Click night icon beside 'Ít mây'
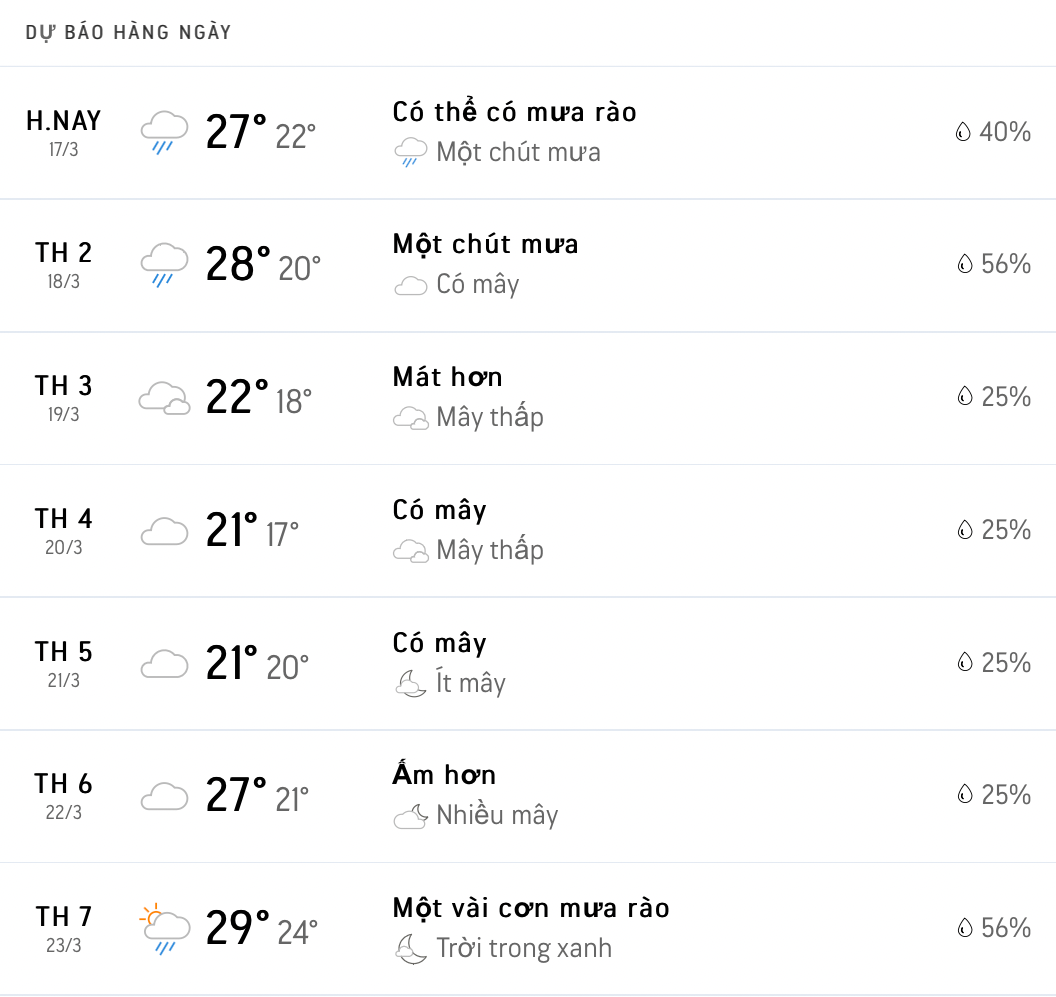 [x=411, y=684]
